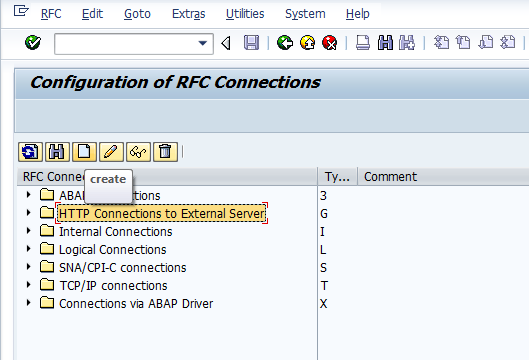This screenshot has height=360, width=529.
Task: Expand the TCP/IP connections node
Action: [x=29, y=285]
